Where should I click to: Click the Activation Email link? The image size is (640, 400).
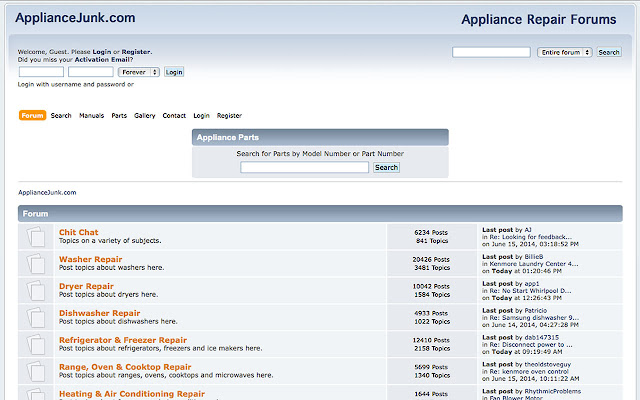pyautogui.click(x=102, y=60)
